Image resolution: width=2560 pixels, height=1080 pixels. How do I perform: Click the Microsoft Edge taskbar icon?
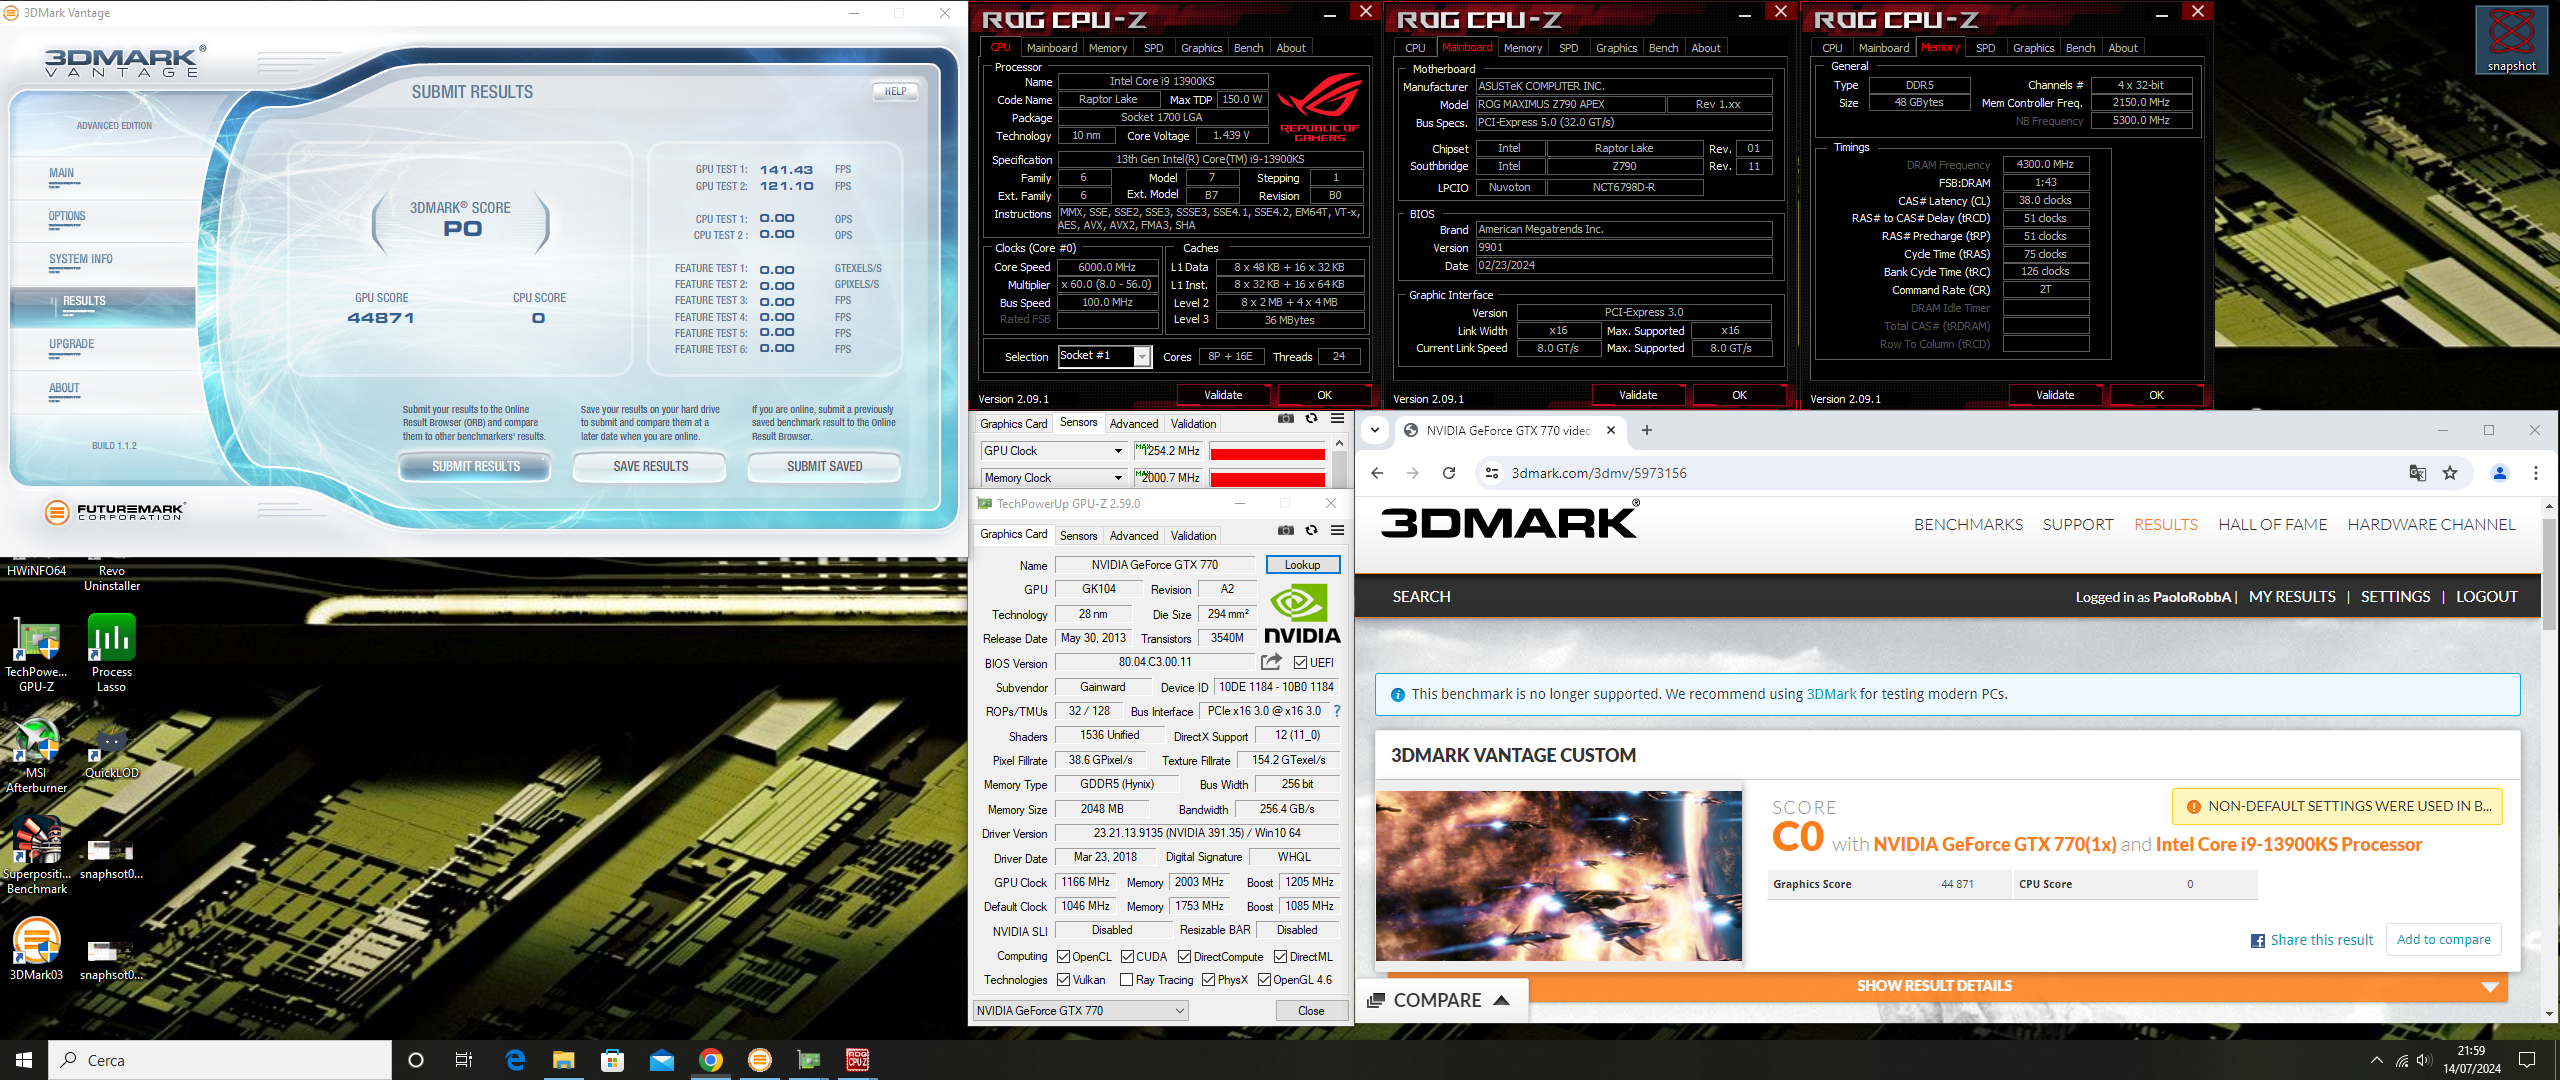click(x=515, y=1060)
